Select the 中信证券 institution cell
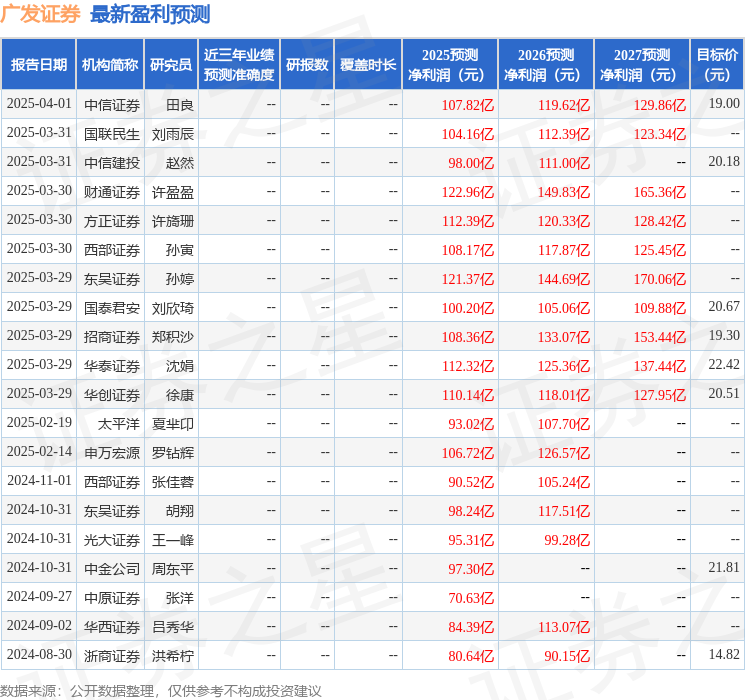 112,105
